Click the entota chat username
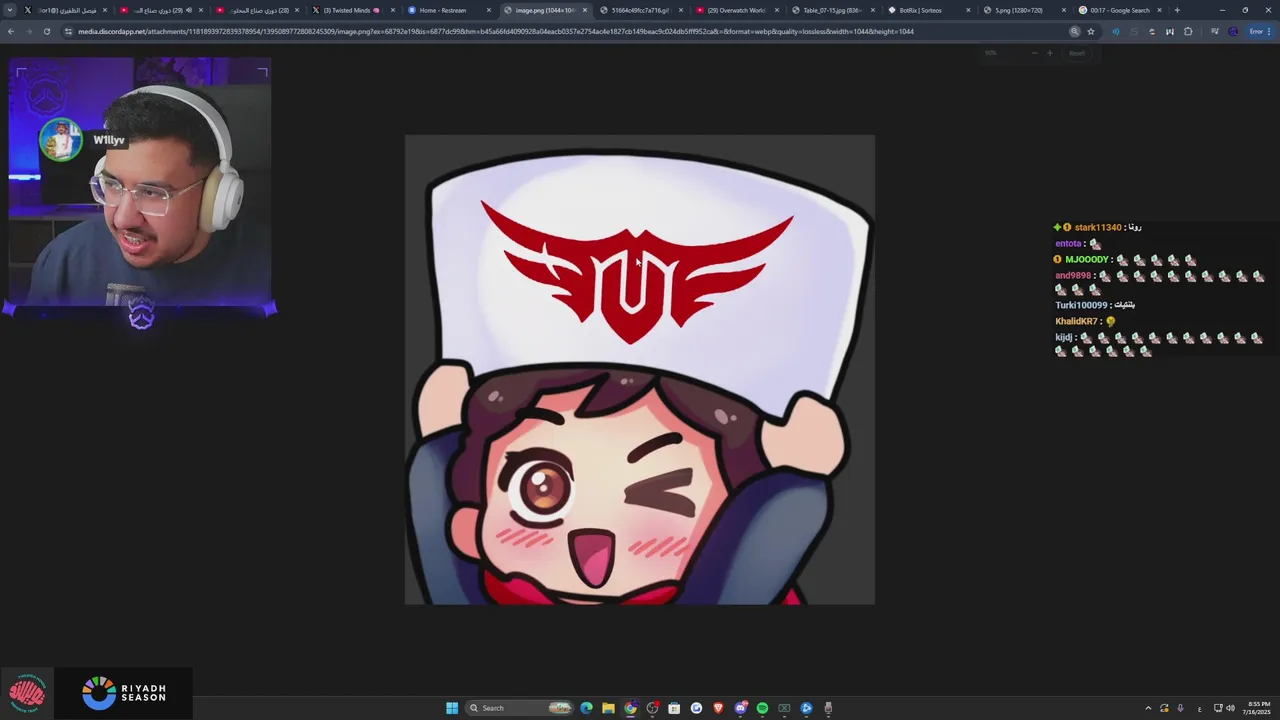1280x720 pixels. coord(1068,243)
